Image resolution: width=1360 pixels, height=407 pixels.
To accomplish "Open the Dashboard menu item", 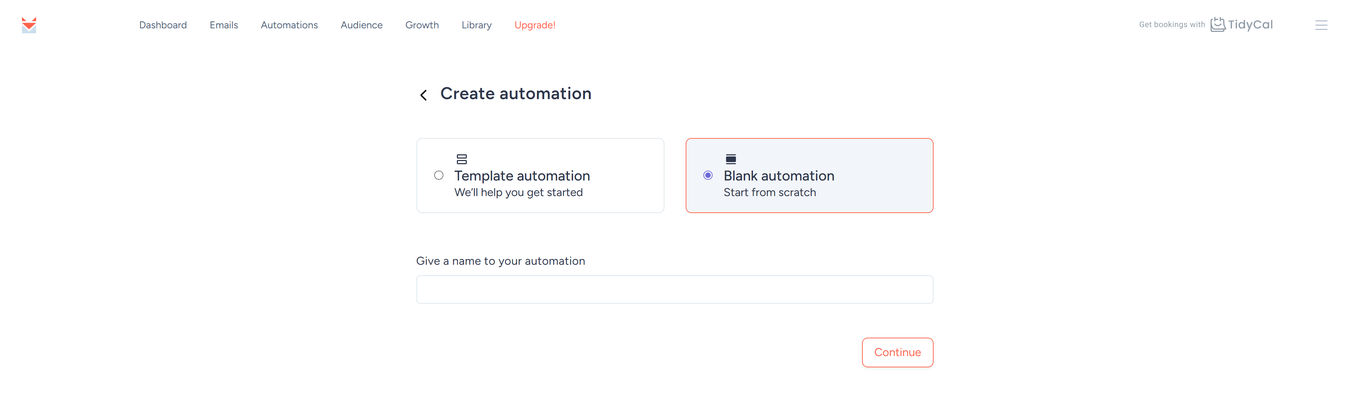I will [x=163, y=25].
